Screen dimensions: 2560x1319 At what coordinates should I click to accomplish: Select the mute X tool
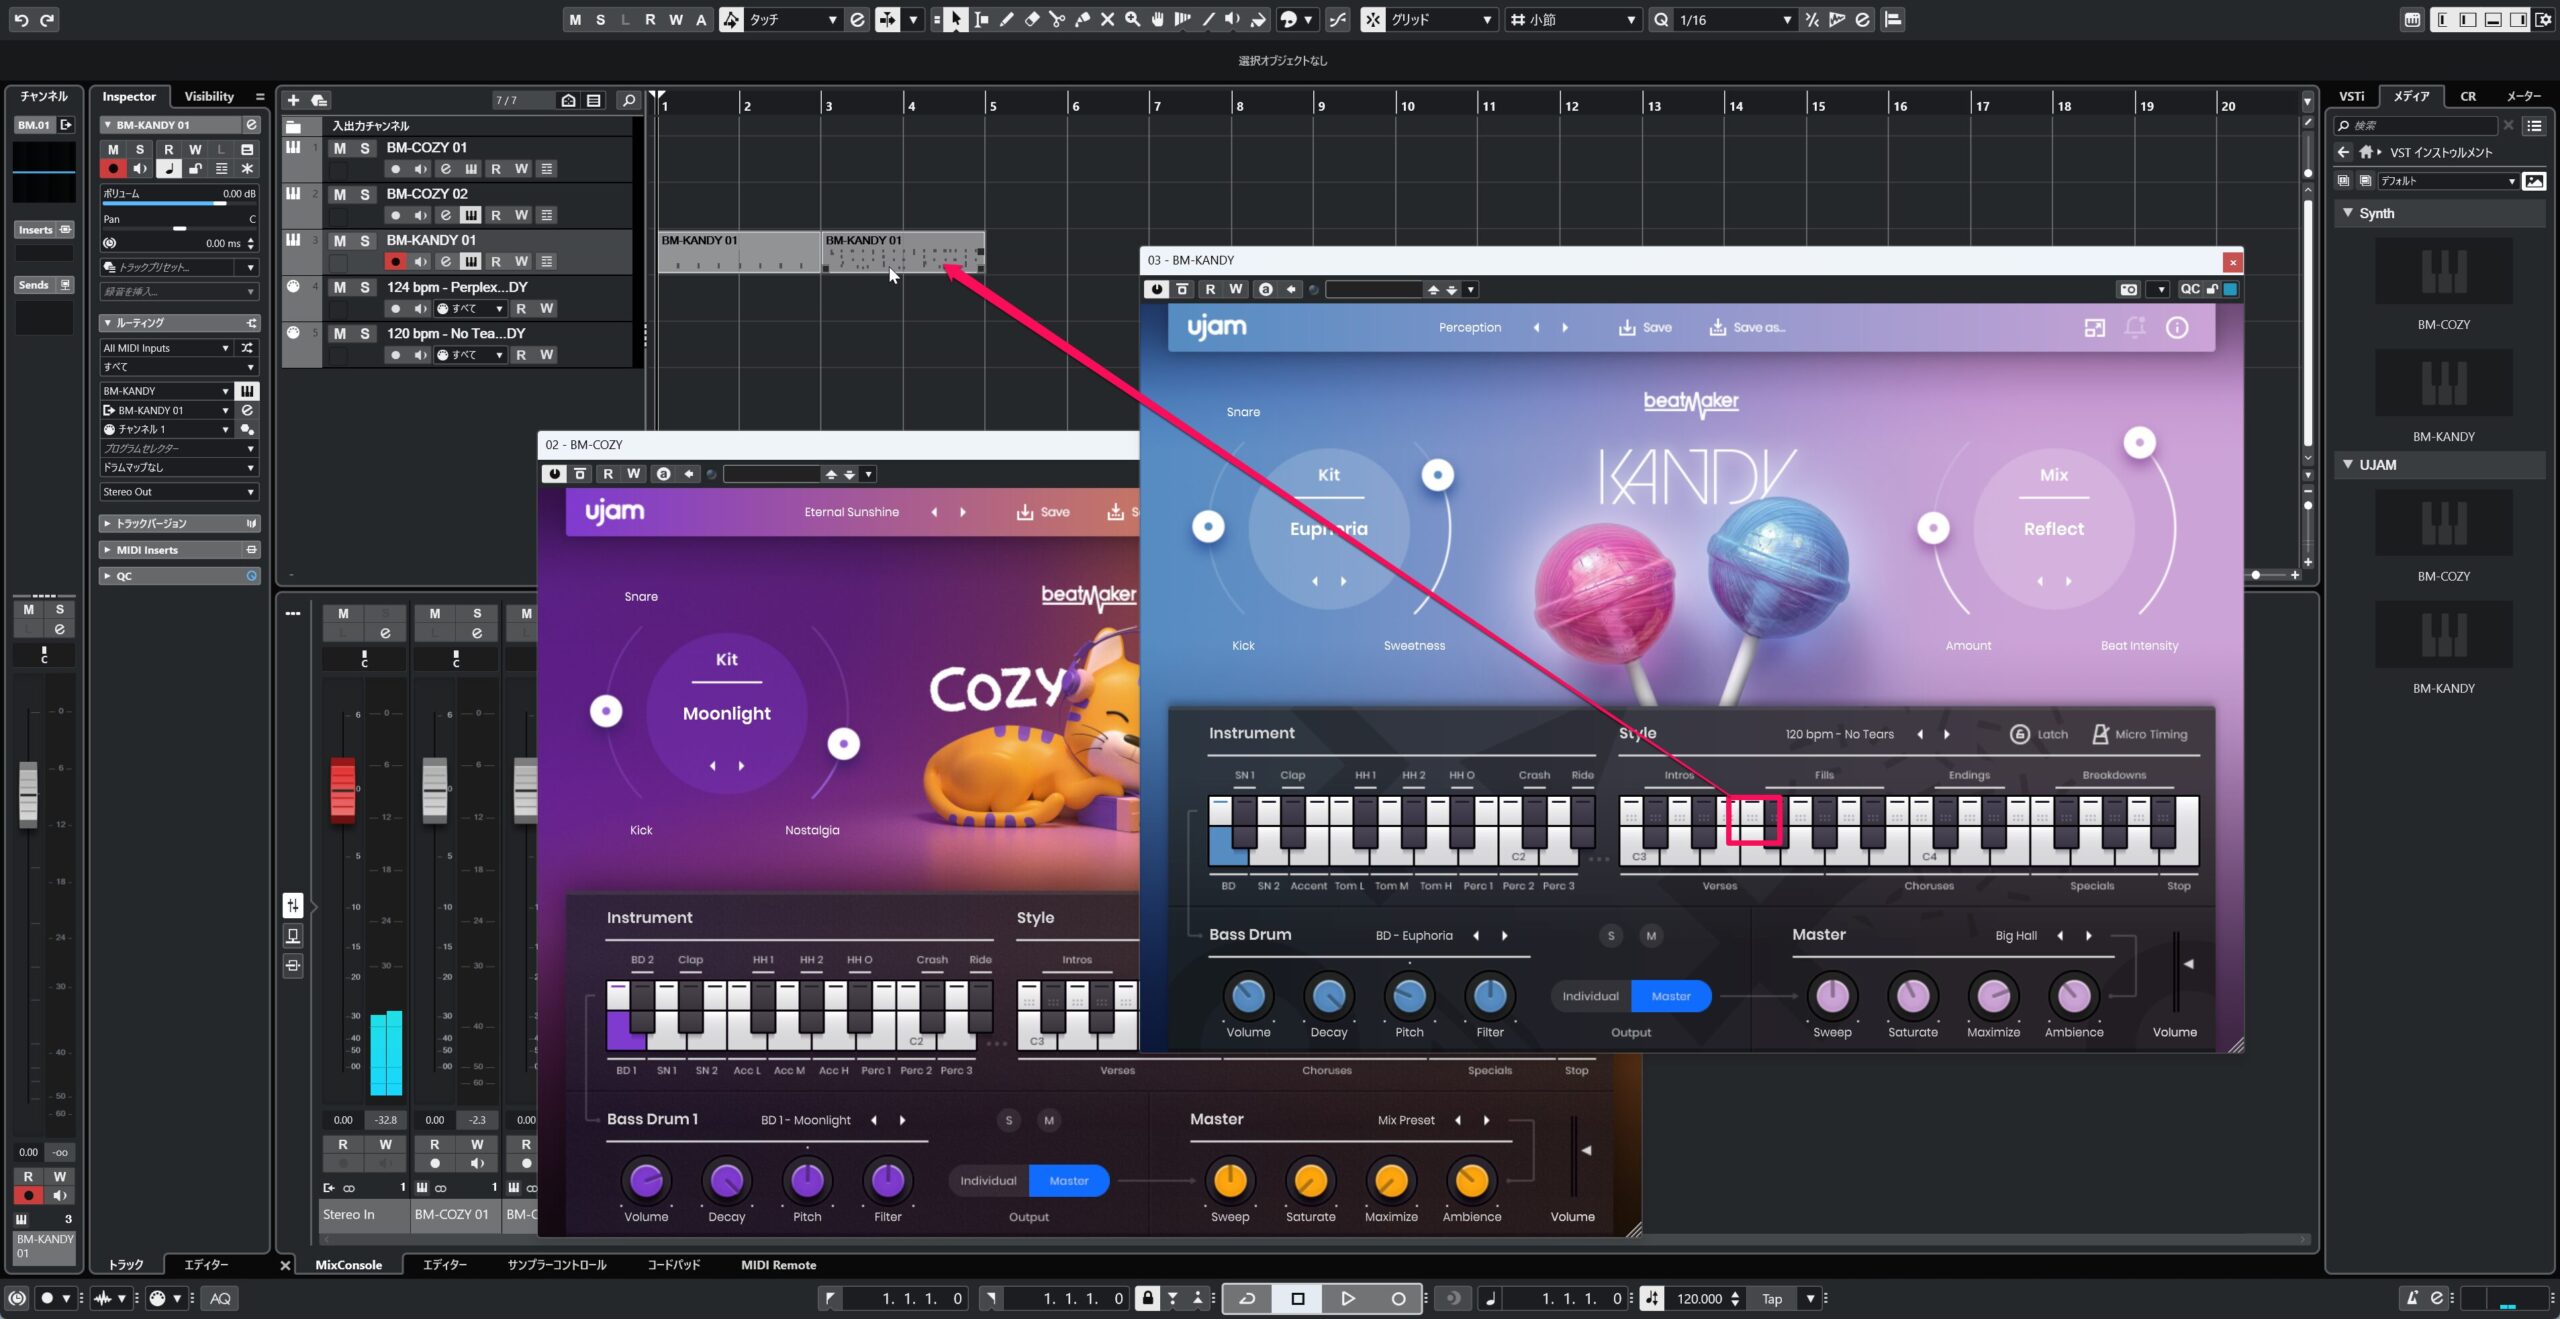1107,19
